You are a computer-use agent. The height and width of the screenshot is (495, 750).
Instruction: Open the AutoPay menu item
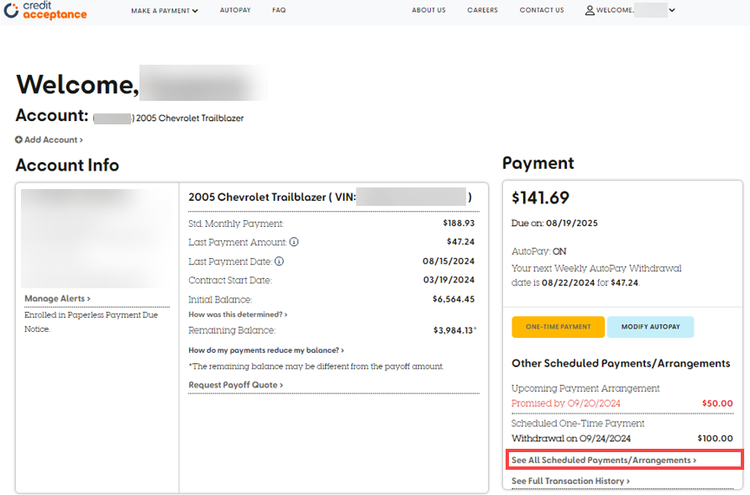pos(235,11)
